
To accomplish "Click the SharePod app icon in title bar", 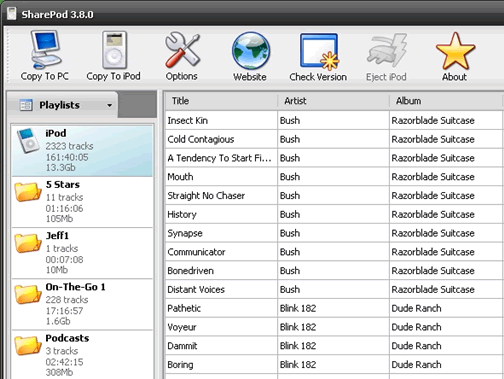I will 12,14.
